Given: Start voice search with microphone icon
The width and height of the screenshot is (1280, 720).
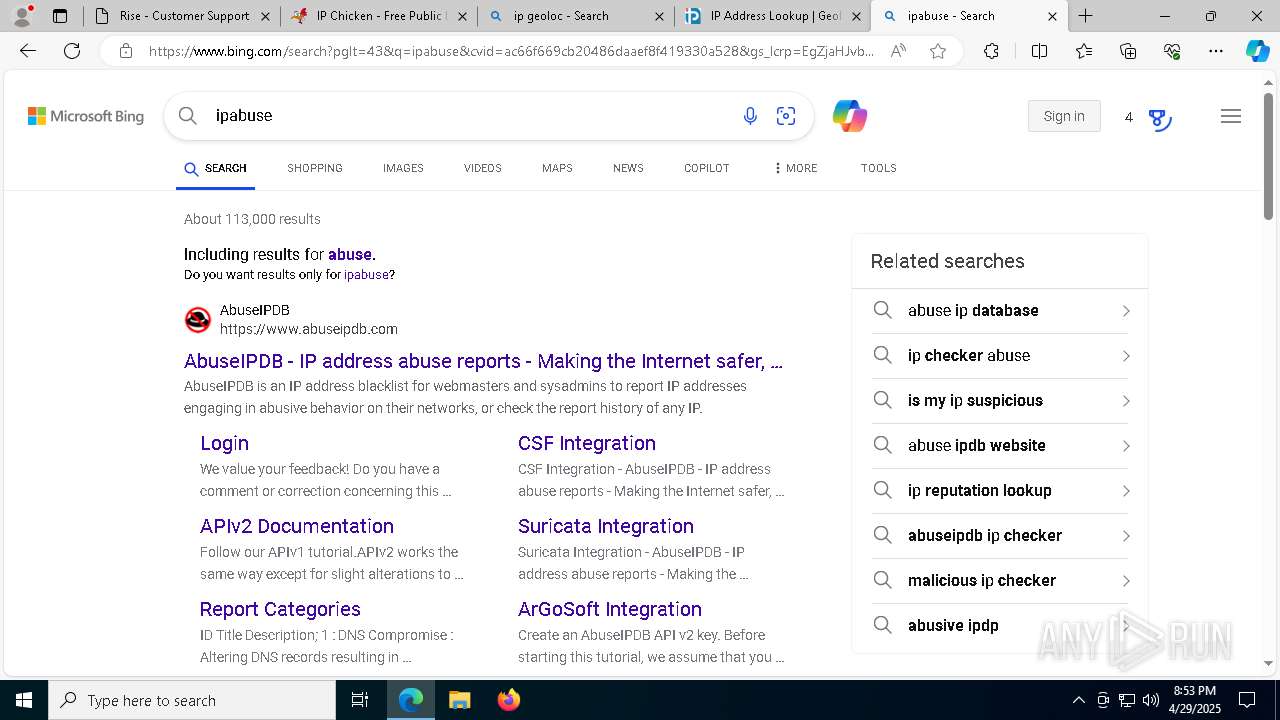Looking at the screenshot, I should [750, 116].
